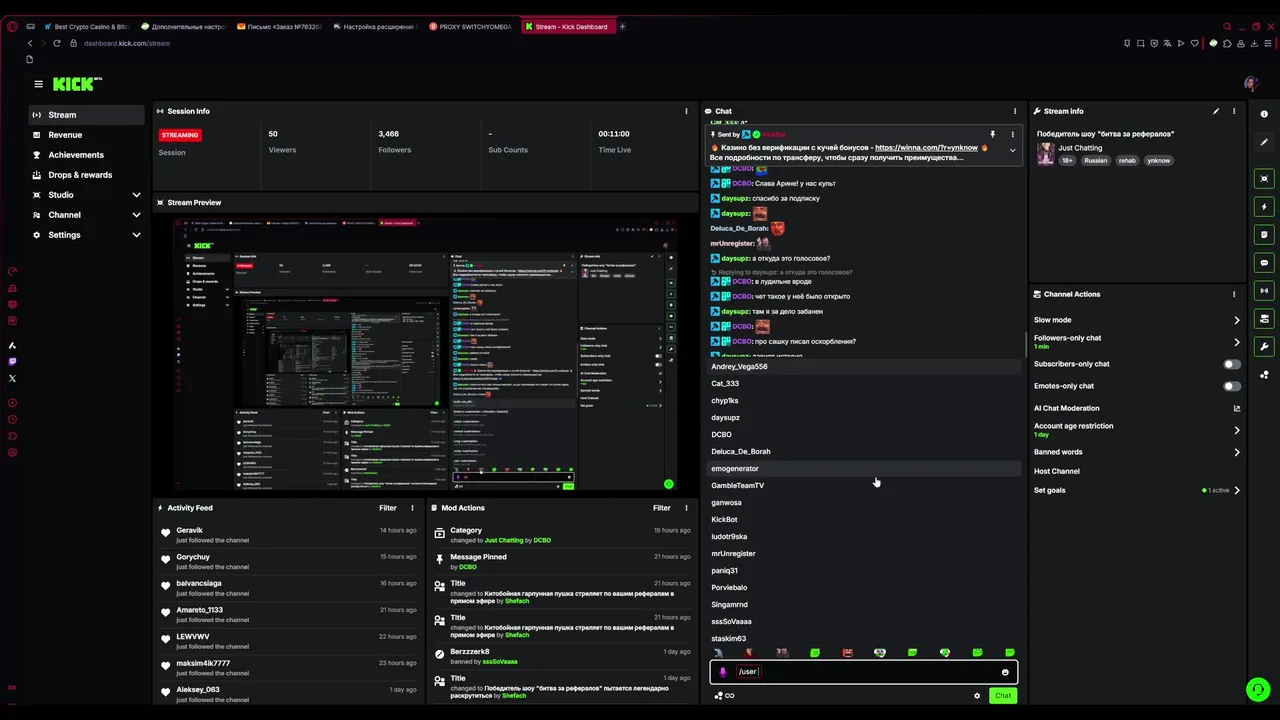
Task: Click the focus frame icon in right toolbar
Action: point(1264,179)
